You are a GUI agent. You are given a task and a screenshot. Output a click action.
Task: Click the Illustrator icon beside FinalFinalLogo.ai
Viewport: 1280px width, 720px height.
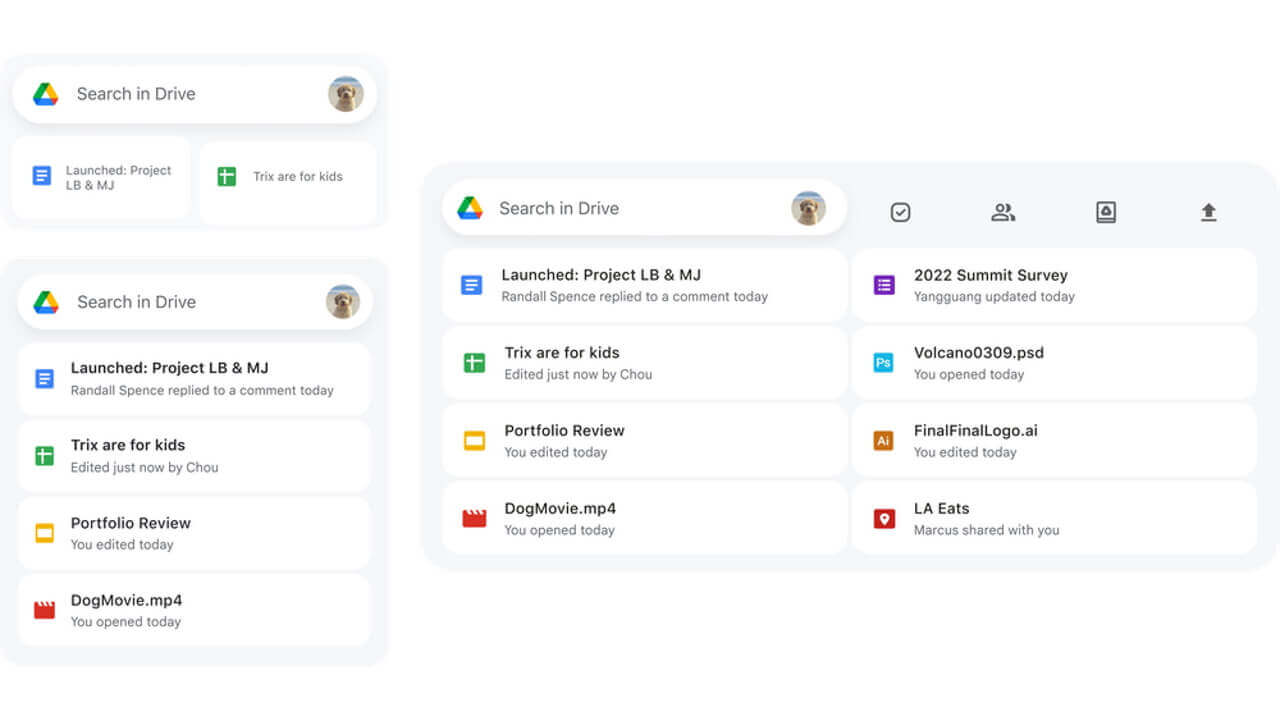click(x=883, y=440)
